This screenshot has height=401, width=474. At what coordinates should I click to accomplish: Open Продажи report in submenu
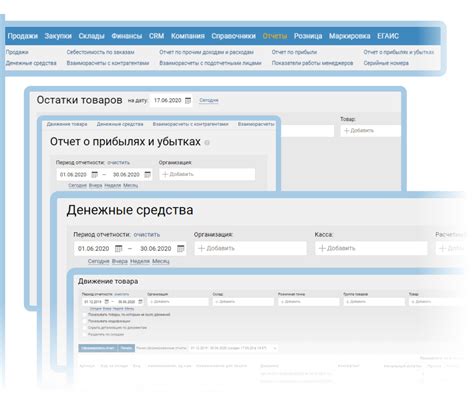tap(17, 52)
